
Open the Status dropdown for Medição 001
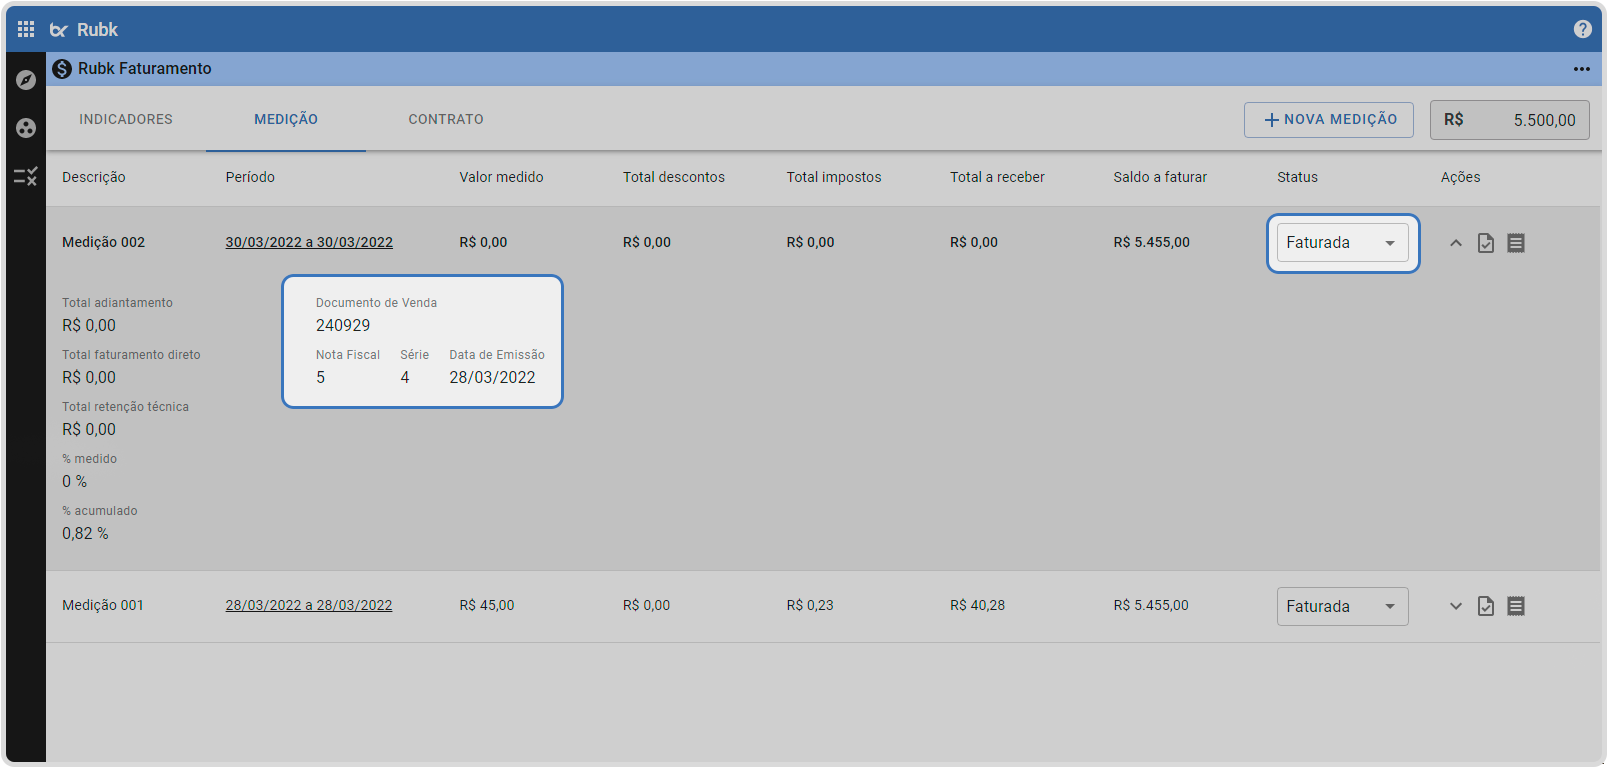point(1343,607)
